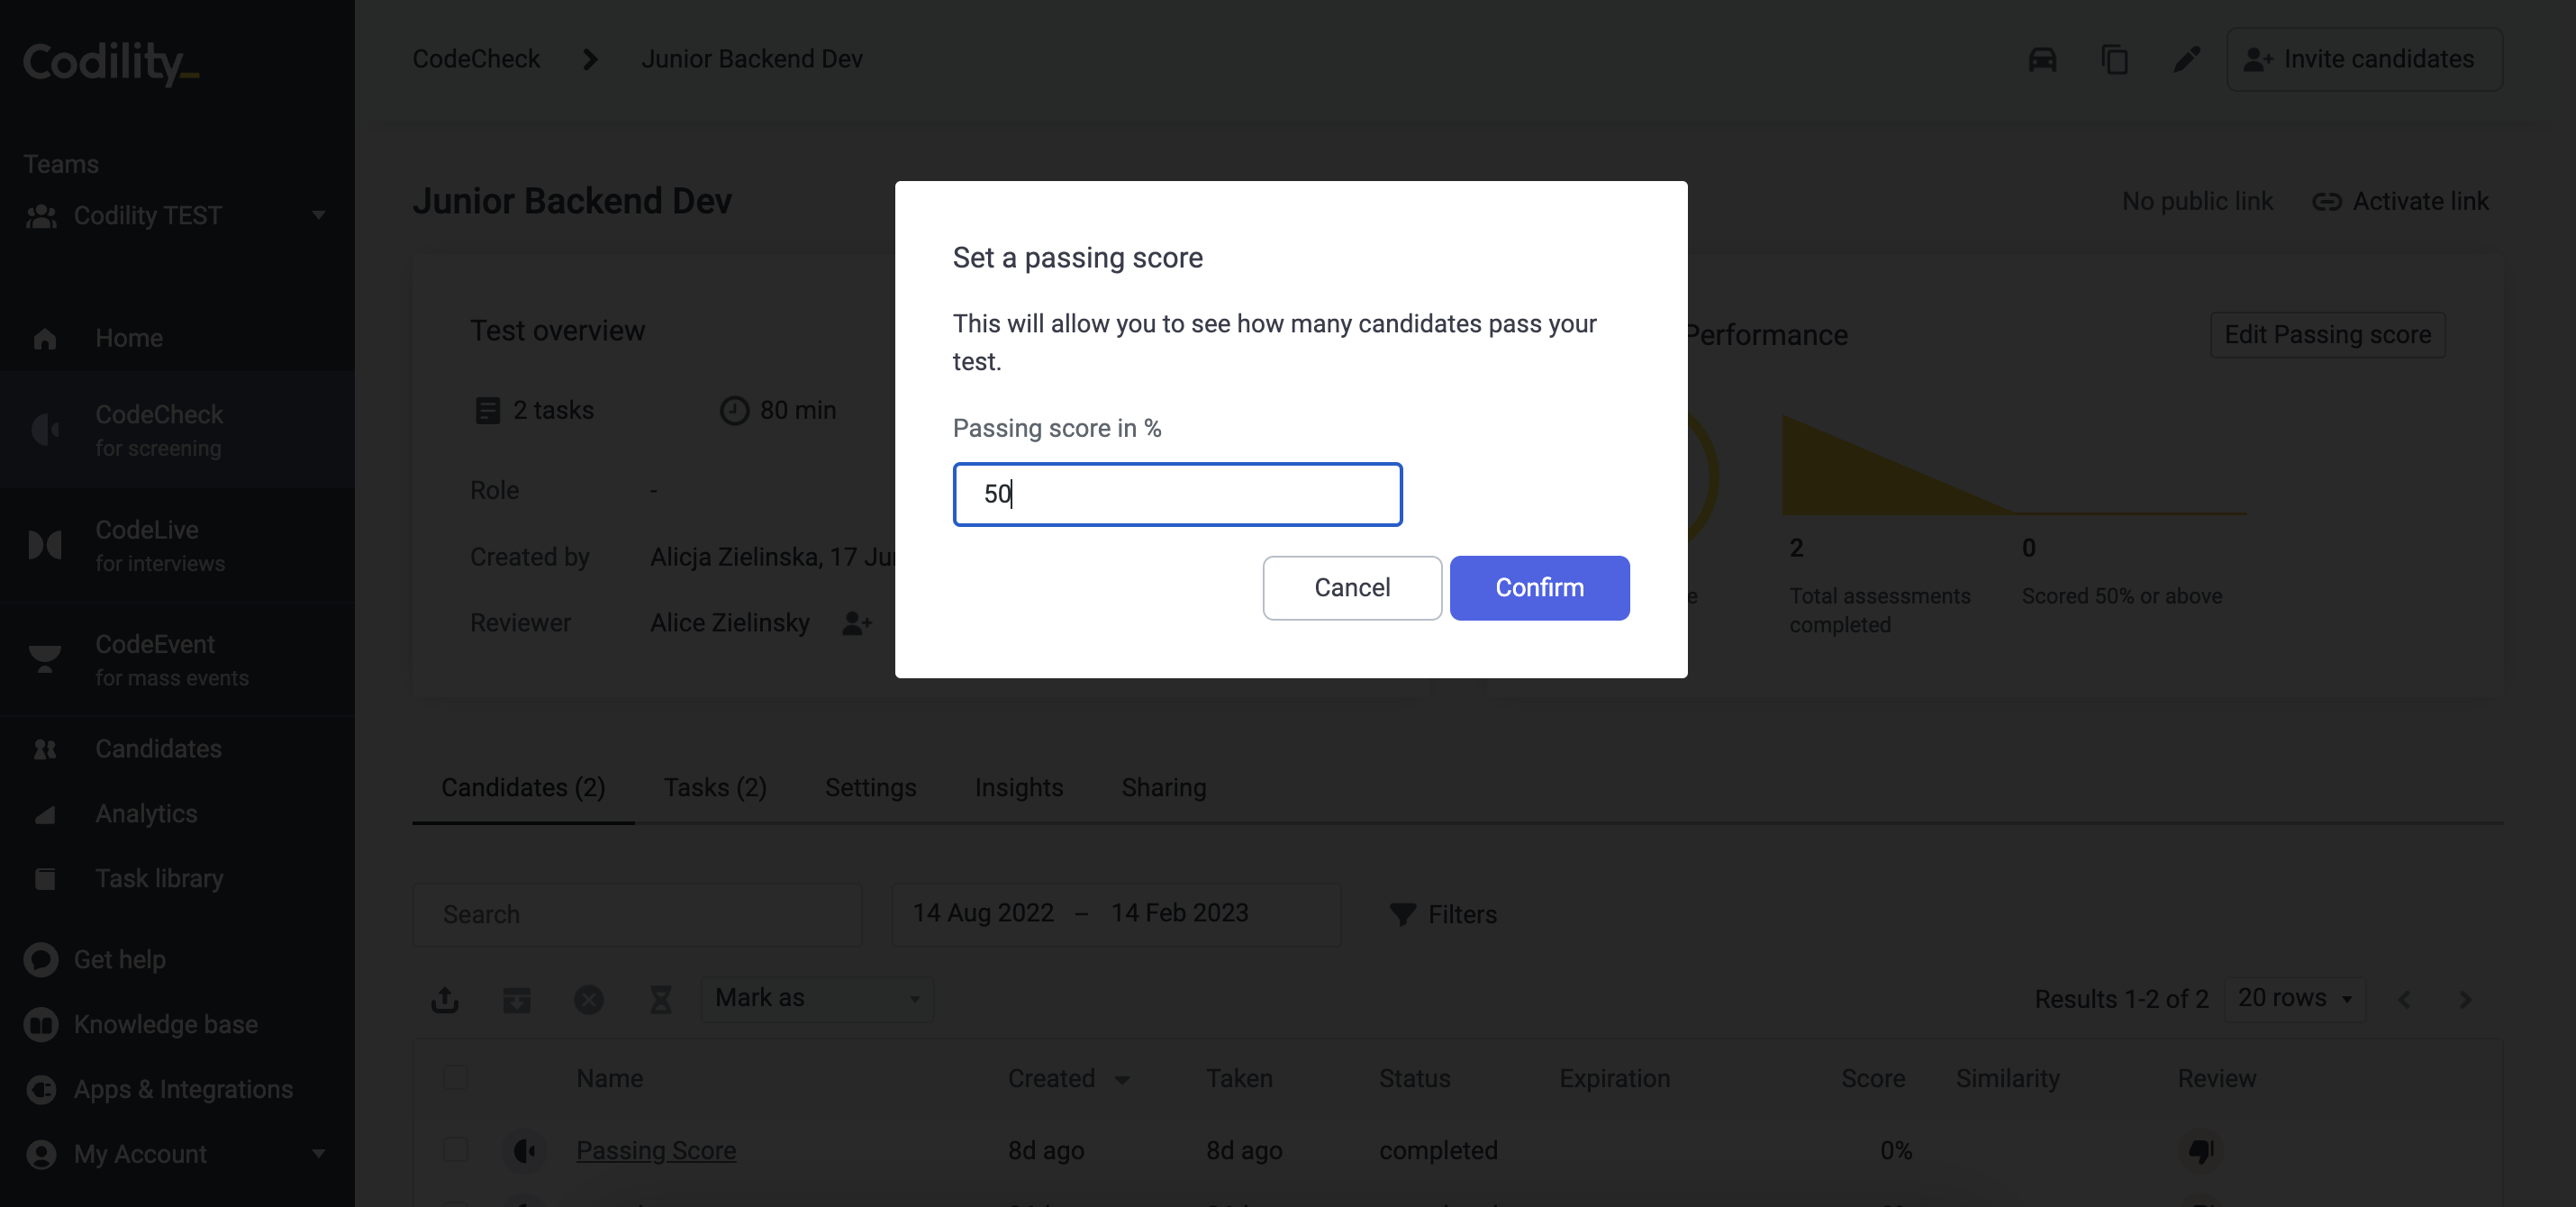Viewport: 2576px width, 1207px height.
Task: Click the Task library sidebar icon
Action: coord(44,877)
